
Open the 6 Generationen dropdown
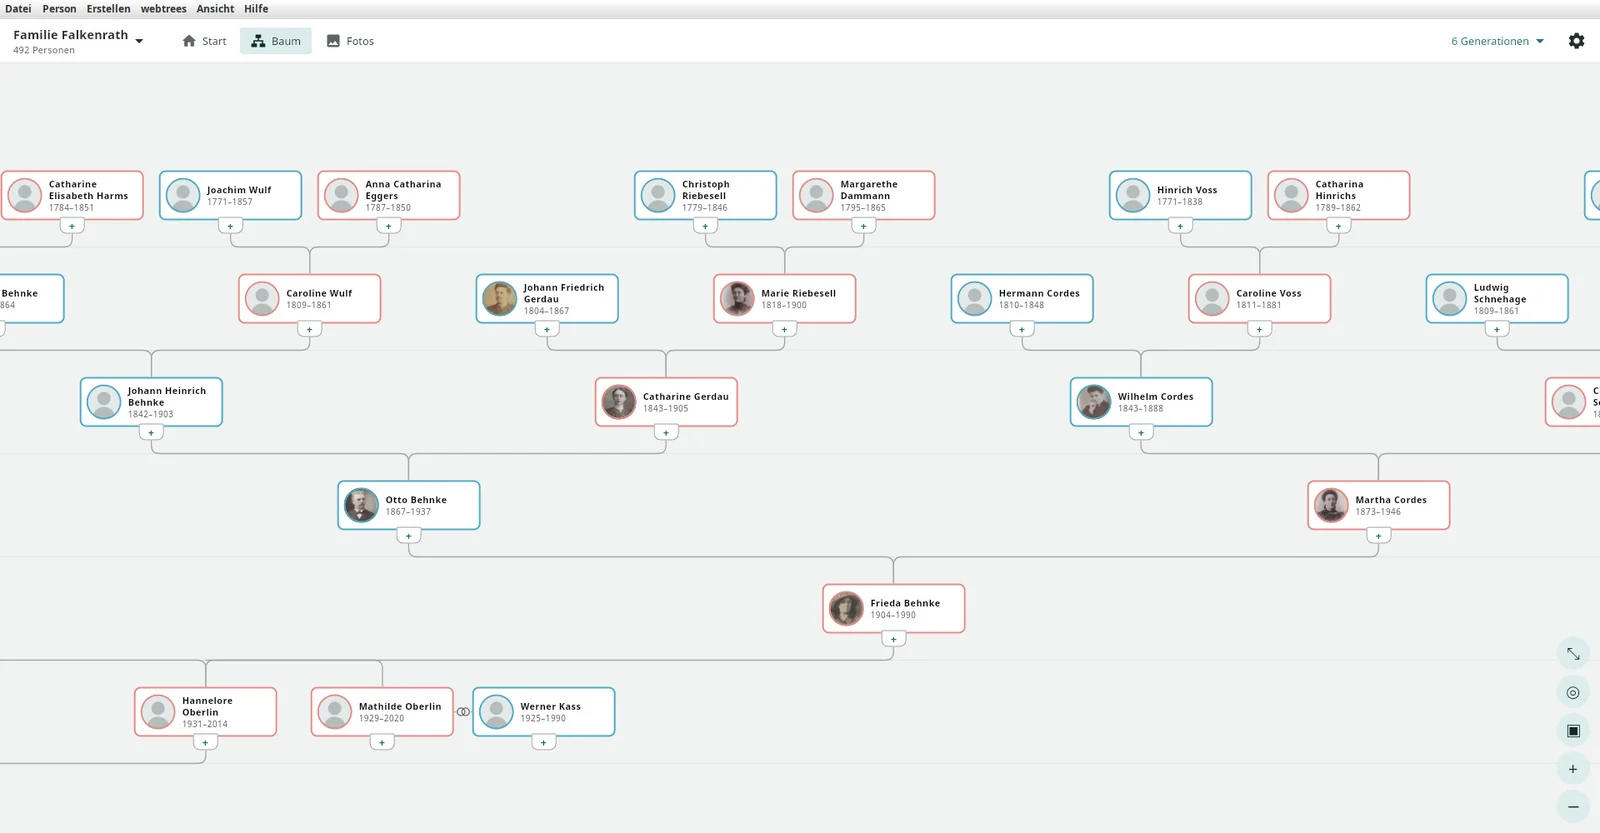pos(1497,41)
